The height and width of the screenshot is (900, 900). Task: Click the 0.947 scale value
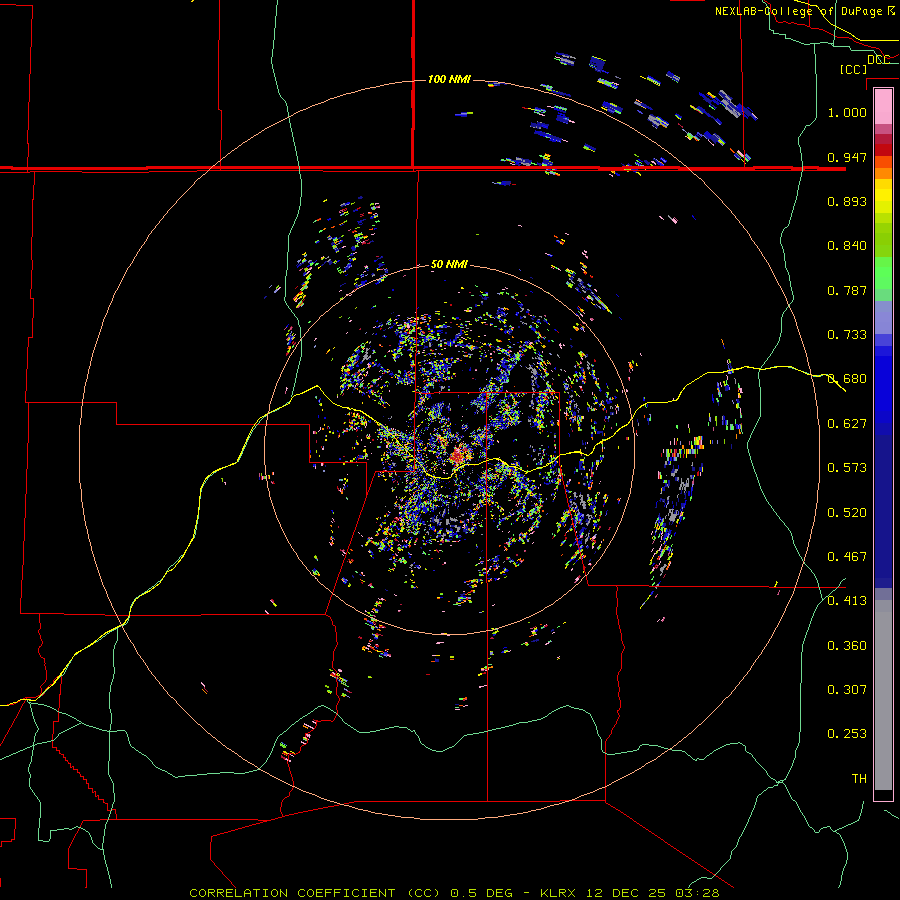(x=847, y=157)
